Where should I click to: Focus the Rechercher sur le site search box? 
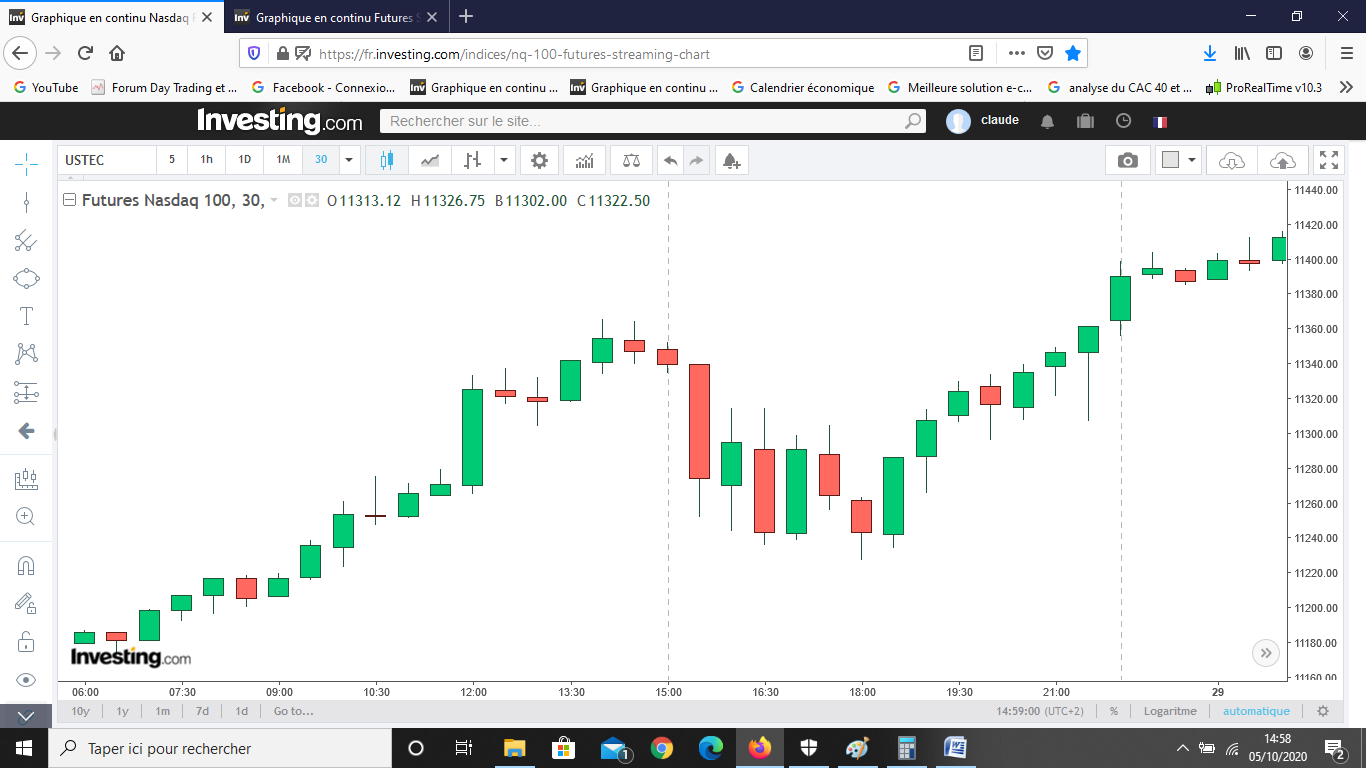click(x=653, y=121)
